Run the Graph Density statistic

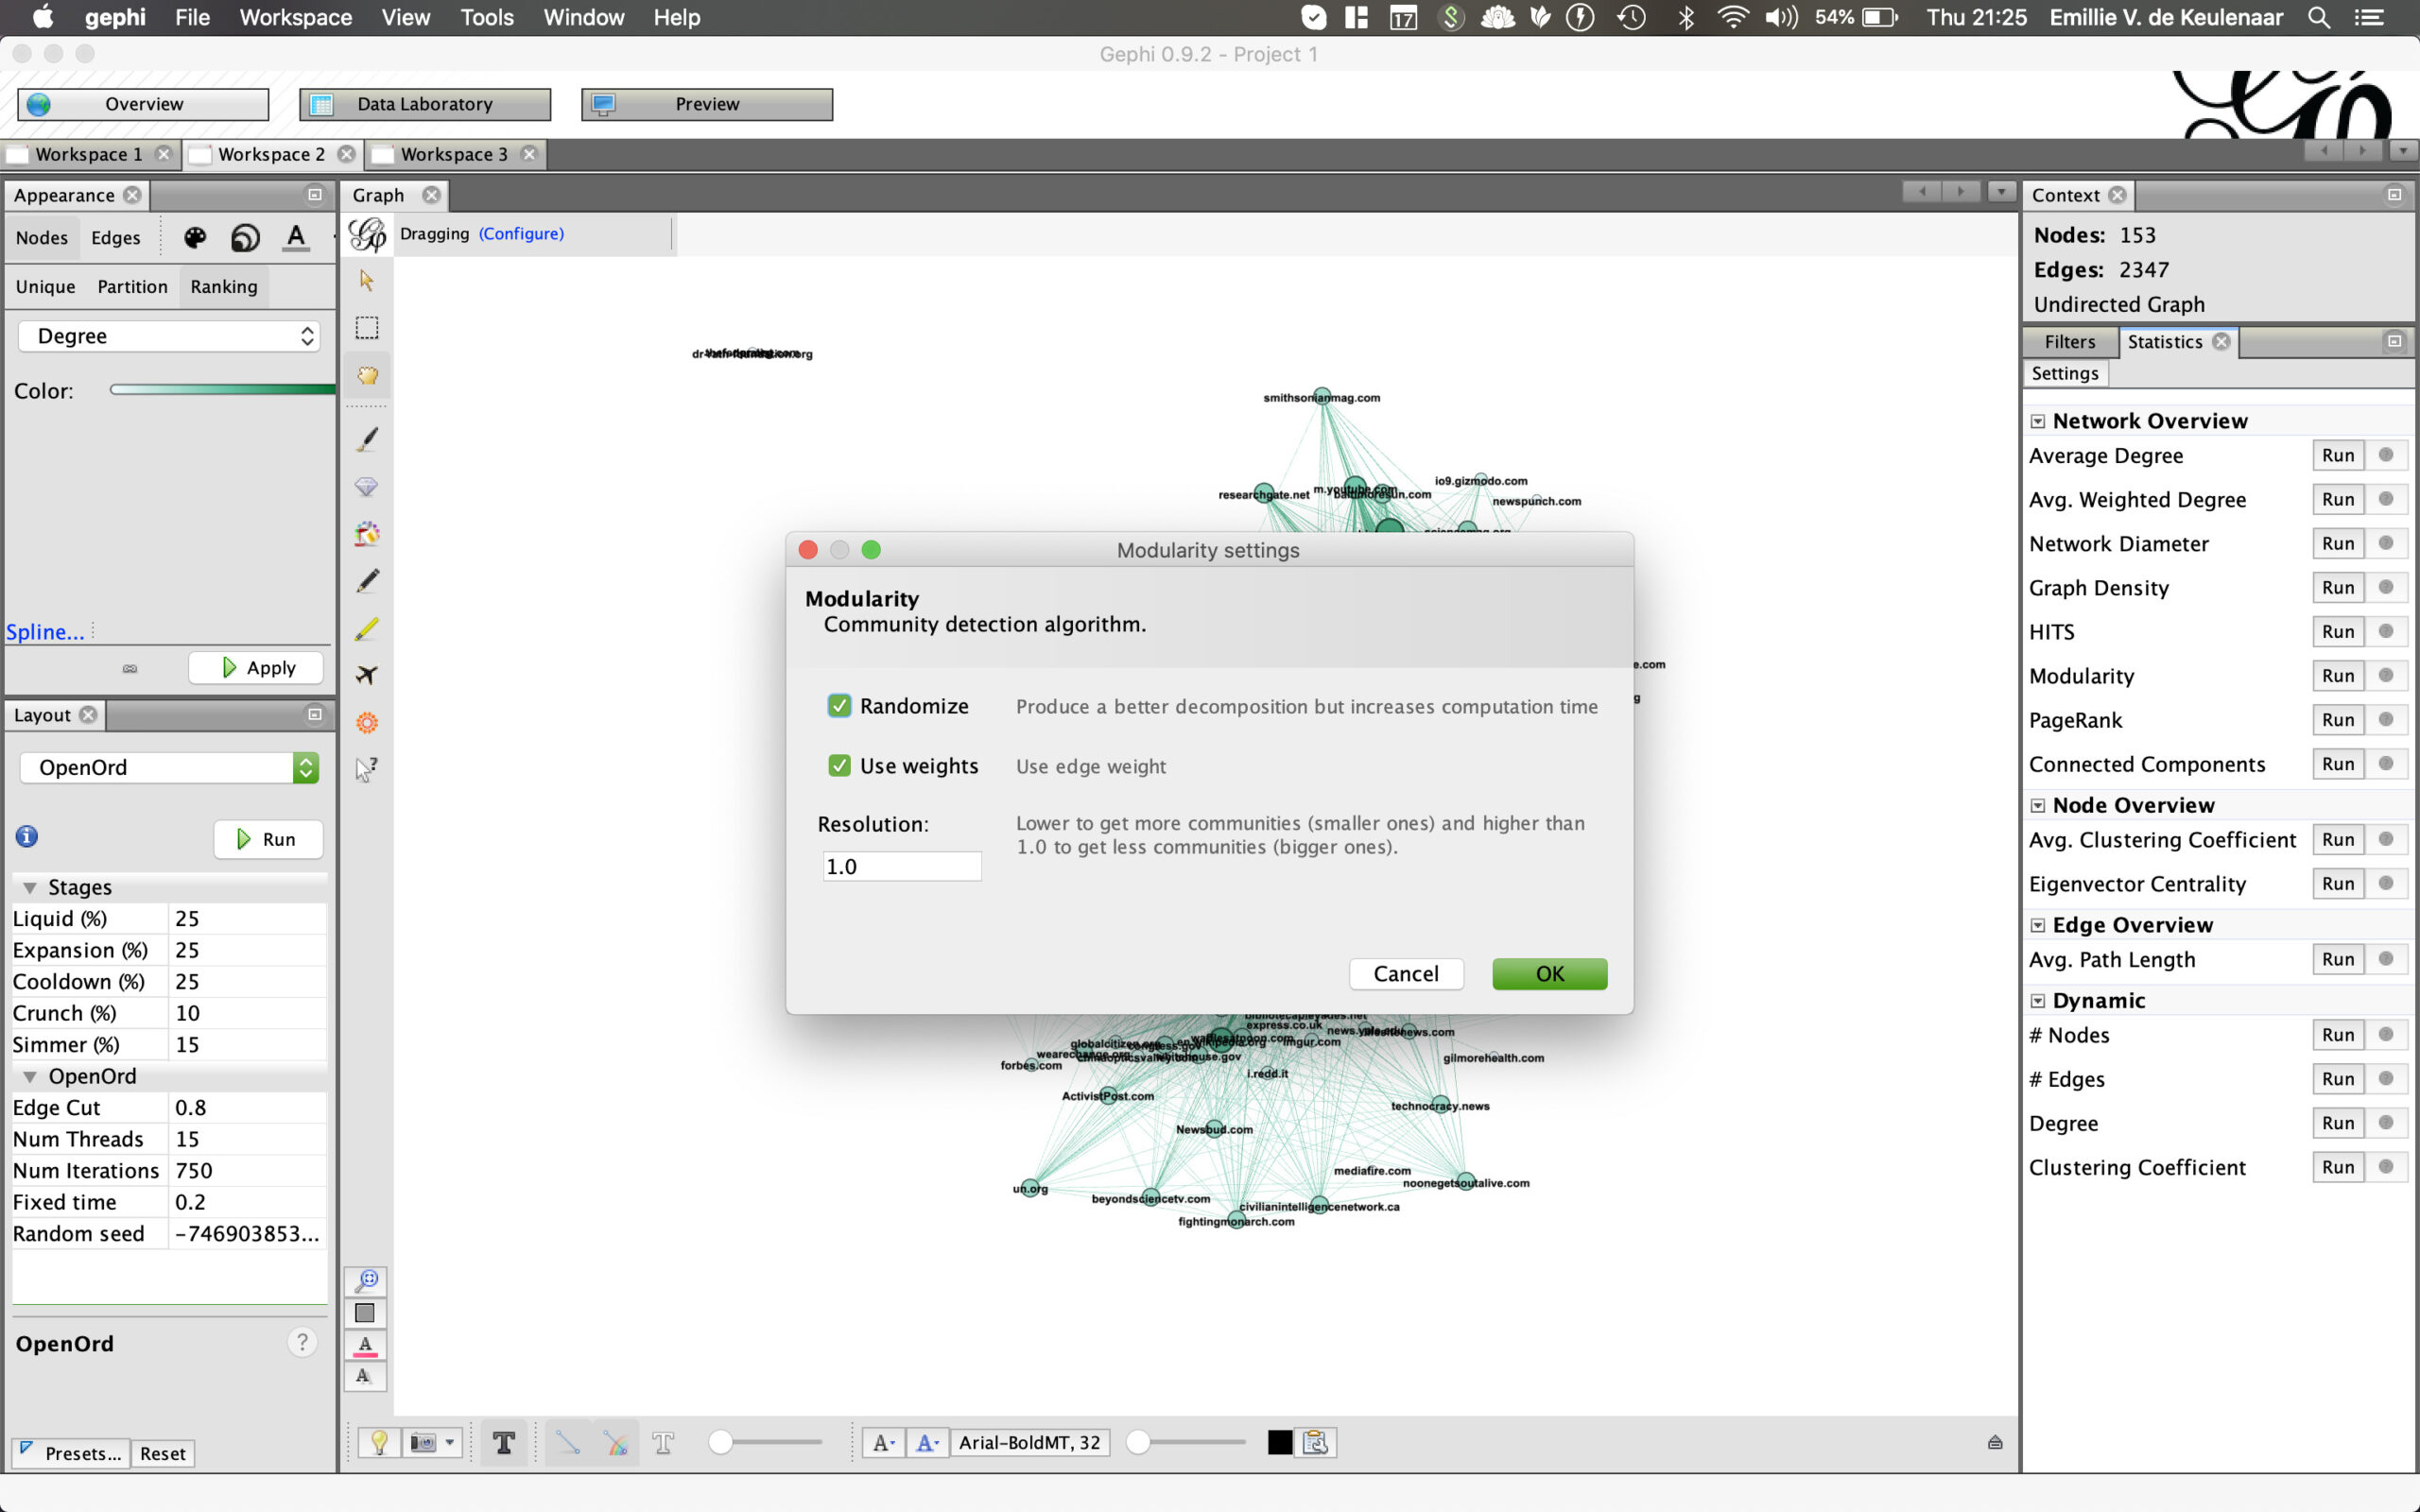pyautogui.click(x=2337, y=588)
